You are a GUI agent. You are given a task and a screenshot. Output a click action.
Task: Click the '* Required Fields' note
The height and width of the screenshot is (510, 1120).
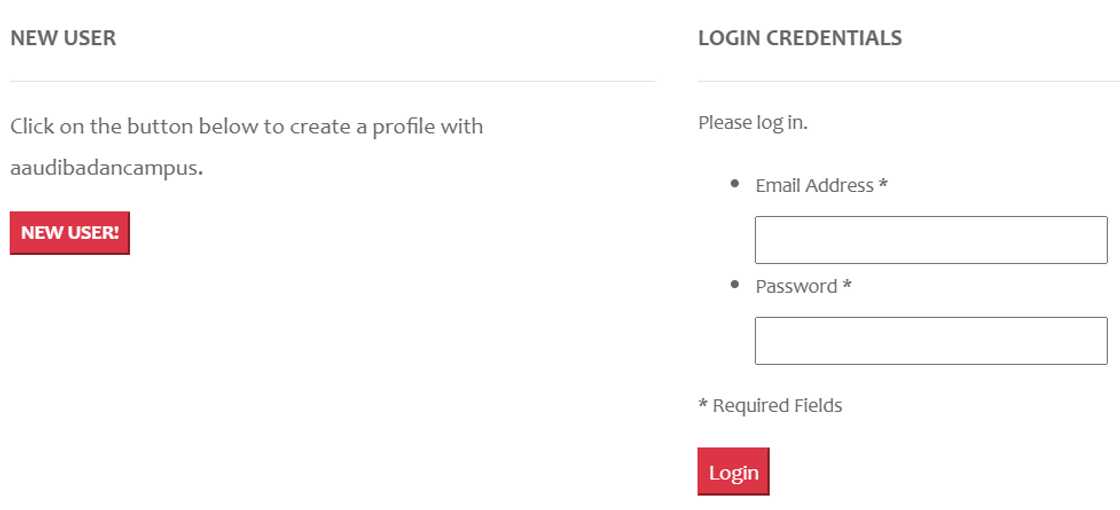[x=770, y=405]
